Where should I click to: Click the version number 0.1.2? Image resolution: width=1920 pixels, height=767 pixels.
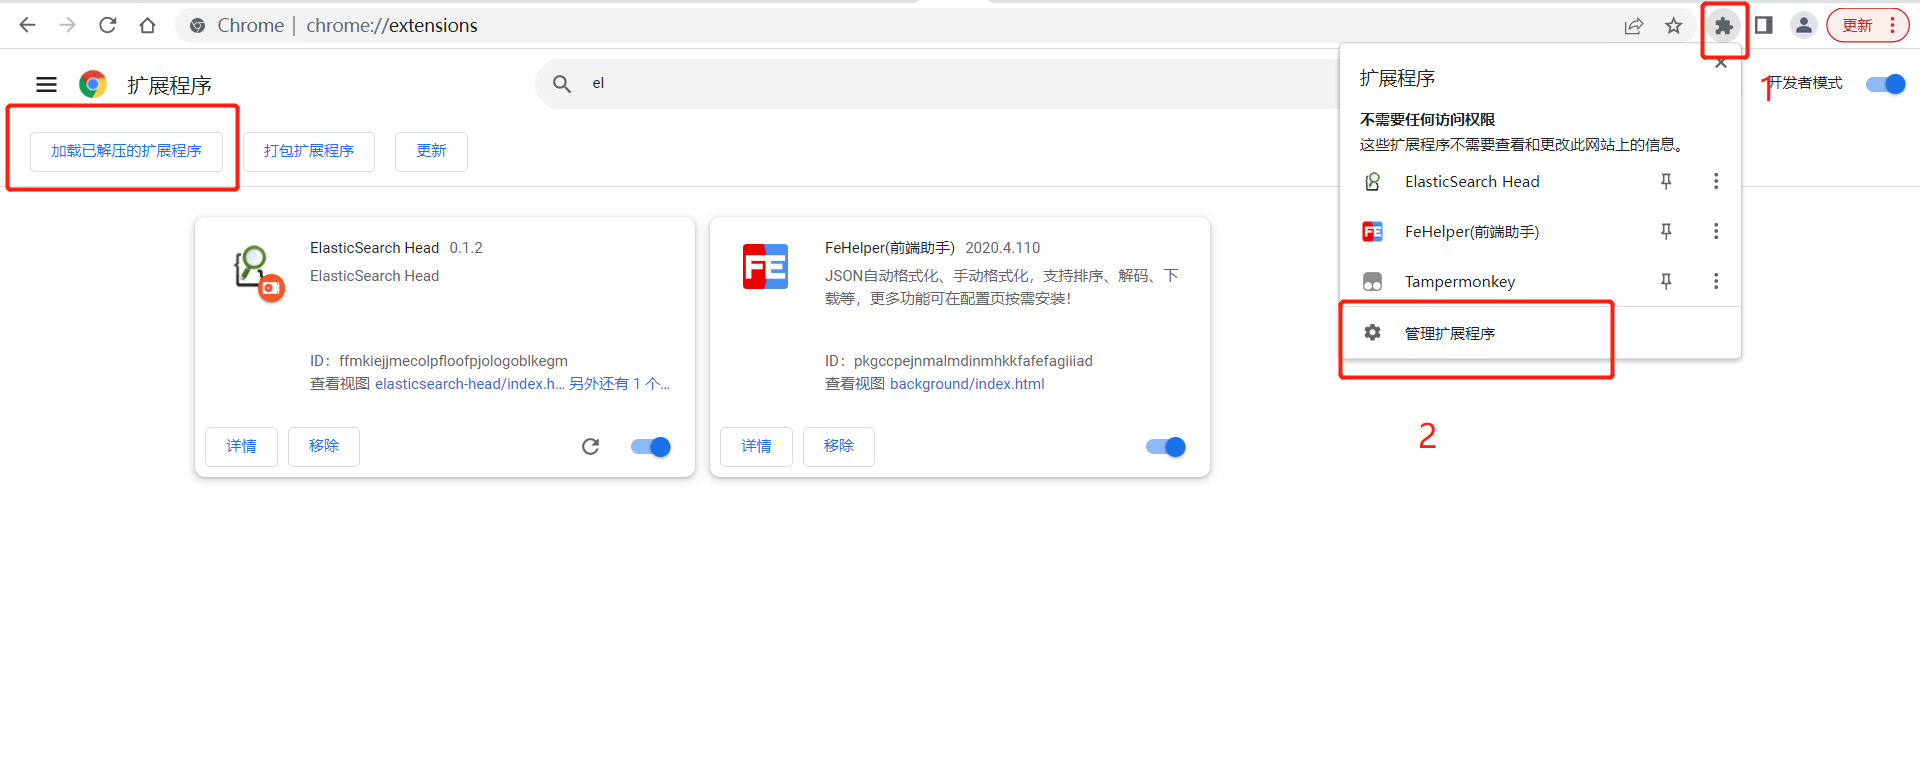click(x=466, y=248)
